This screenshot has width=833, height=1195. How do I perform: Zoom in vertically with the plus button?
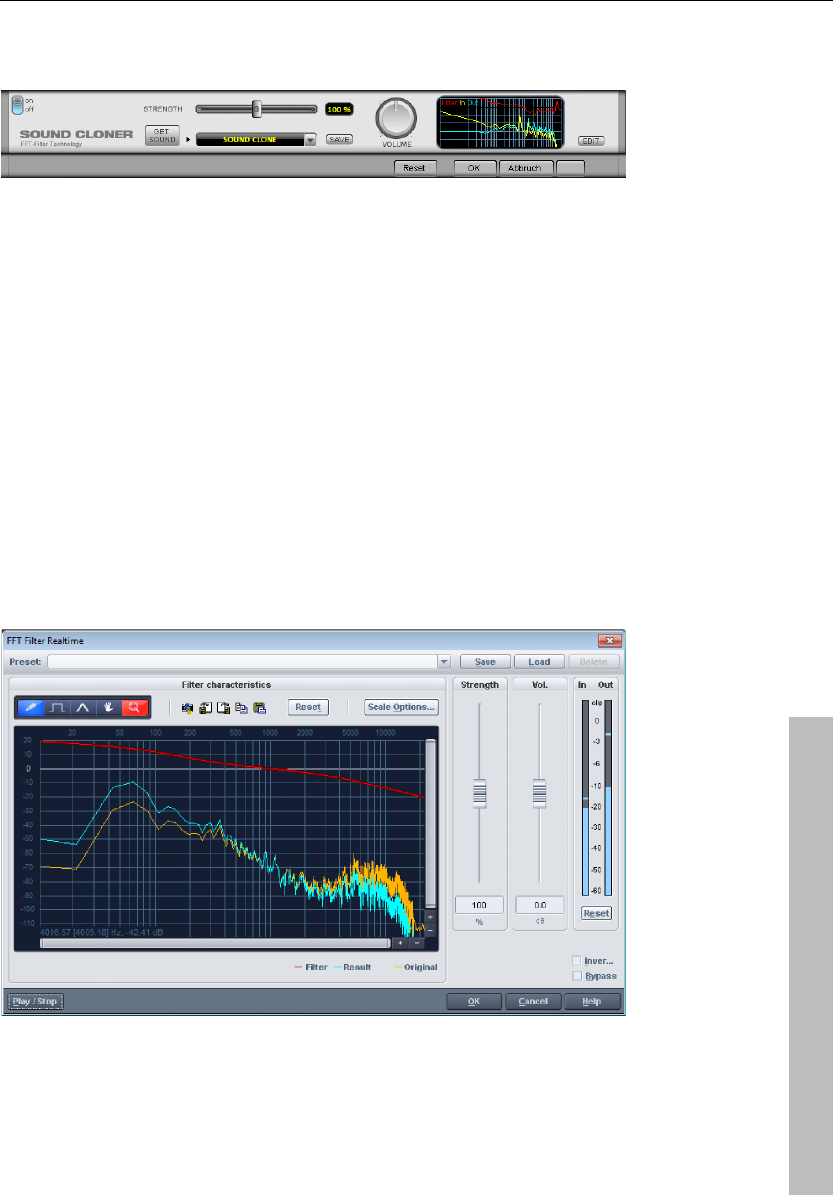pyautogui.click(x=431, y=918)
